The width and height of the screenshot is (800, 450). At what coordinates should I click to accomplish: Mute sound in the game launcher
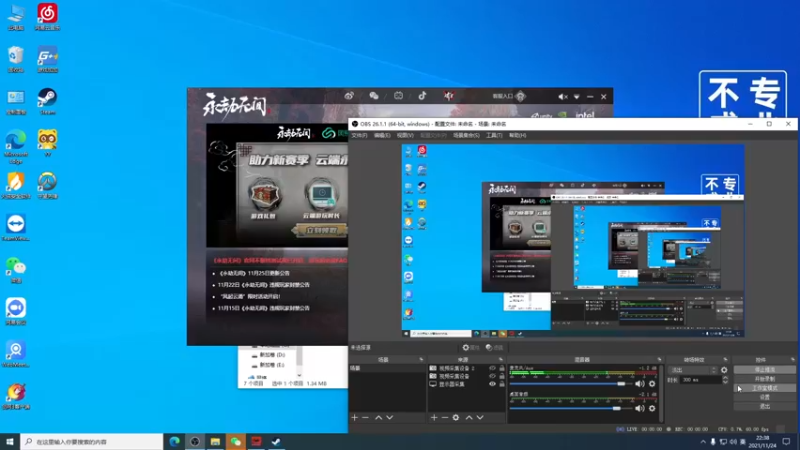562,96
